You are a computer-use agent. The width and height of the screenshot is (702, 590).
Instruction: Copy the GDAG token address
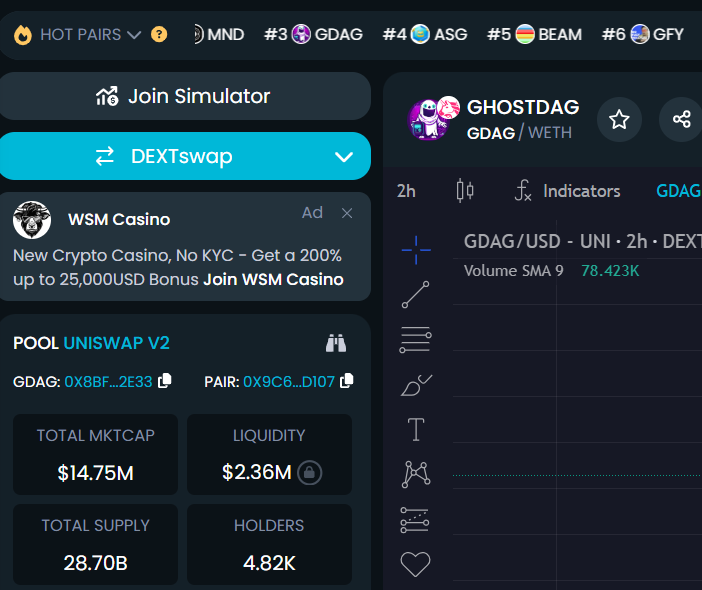pyautogui.click(x=165, y=381)
